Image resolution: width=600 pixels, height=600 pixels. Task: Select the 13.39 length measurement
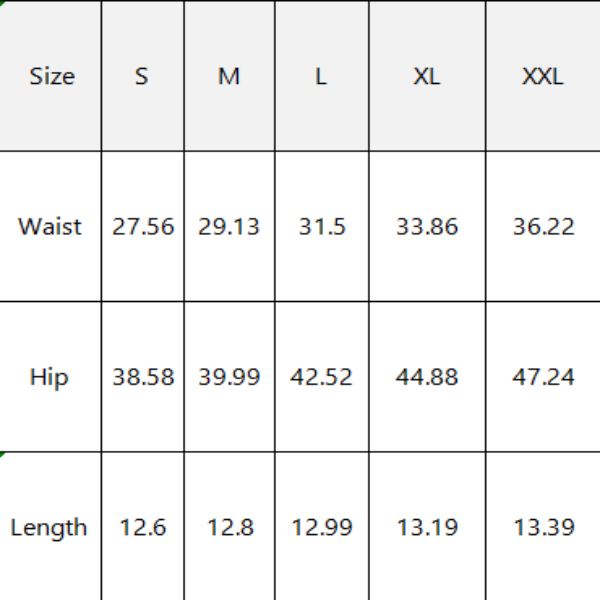point(543,527)
